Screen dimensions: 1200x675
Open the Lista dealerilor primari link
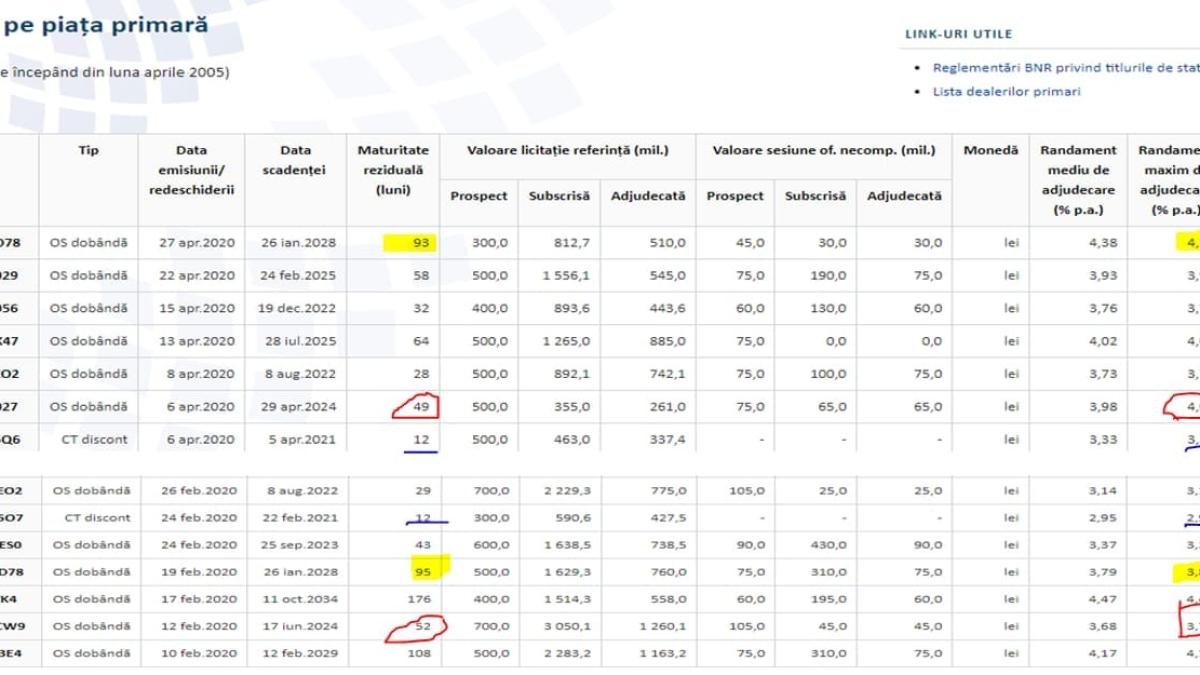coord(1006,92)
